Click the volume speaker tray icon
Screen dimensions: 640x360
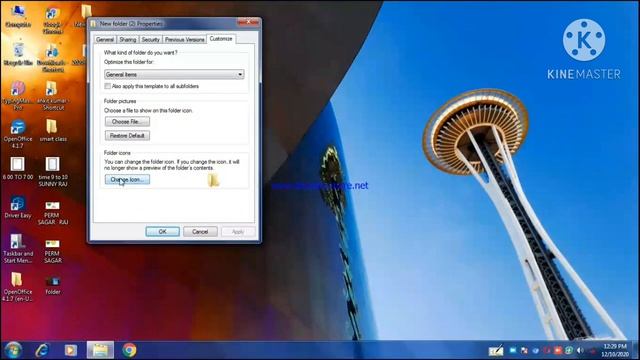(x=580, y=351)
